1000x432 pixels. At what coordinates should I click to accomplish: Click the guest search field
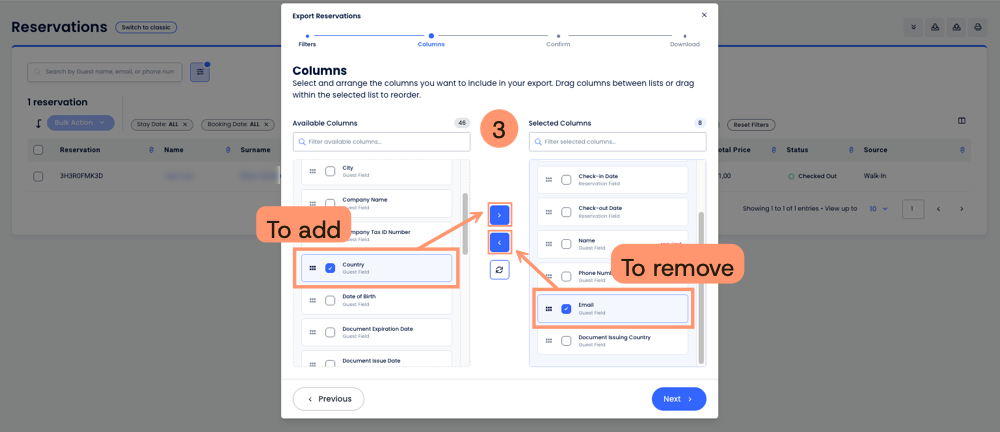click(x=105, y=72)
